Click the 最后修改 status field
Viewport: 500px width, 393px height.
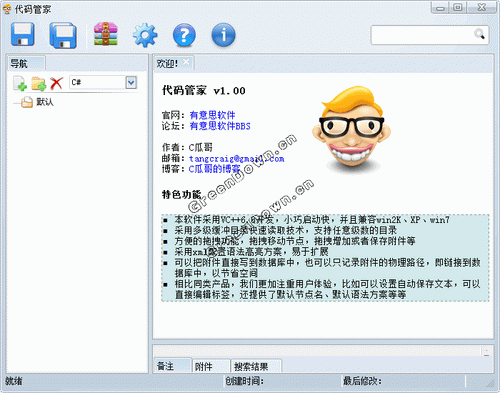[x=362, y=381]
